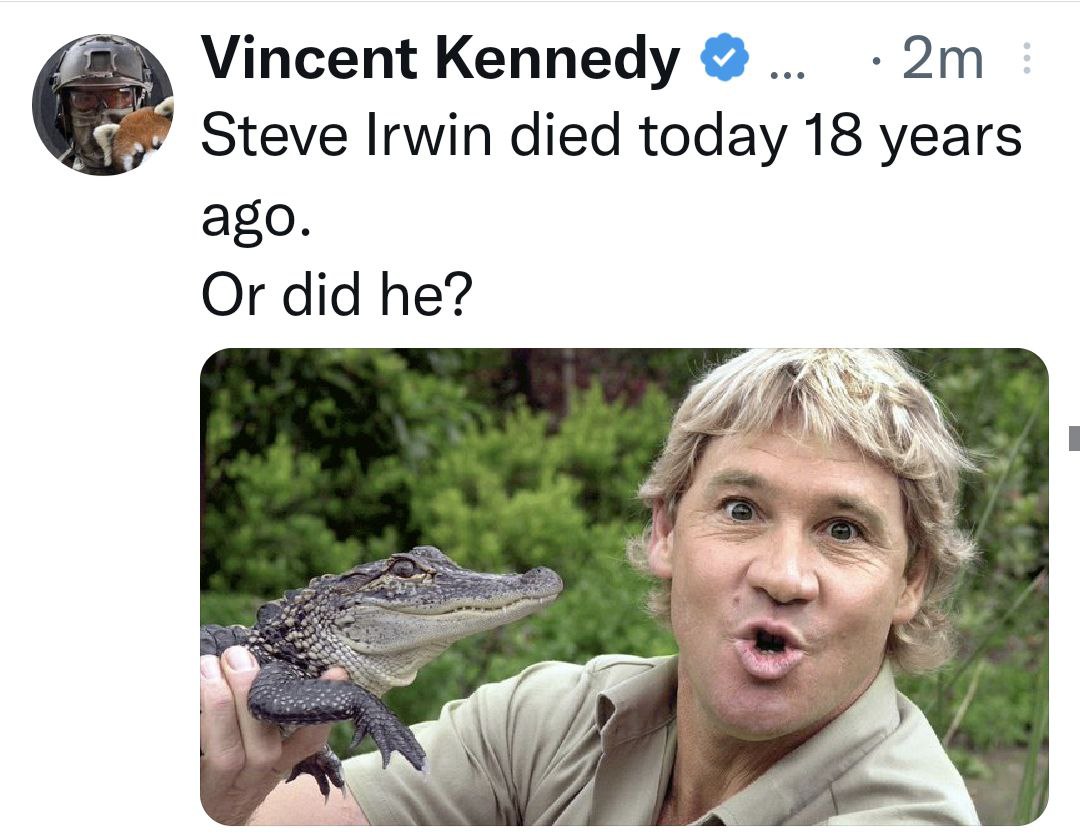Image resolution: width=1080 pixels, height=838 pixels.
Task: Click the red panda in the avatar
Action: pyautogui.click(x=138, y=137)
